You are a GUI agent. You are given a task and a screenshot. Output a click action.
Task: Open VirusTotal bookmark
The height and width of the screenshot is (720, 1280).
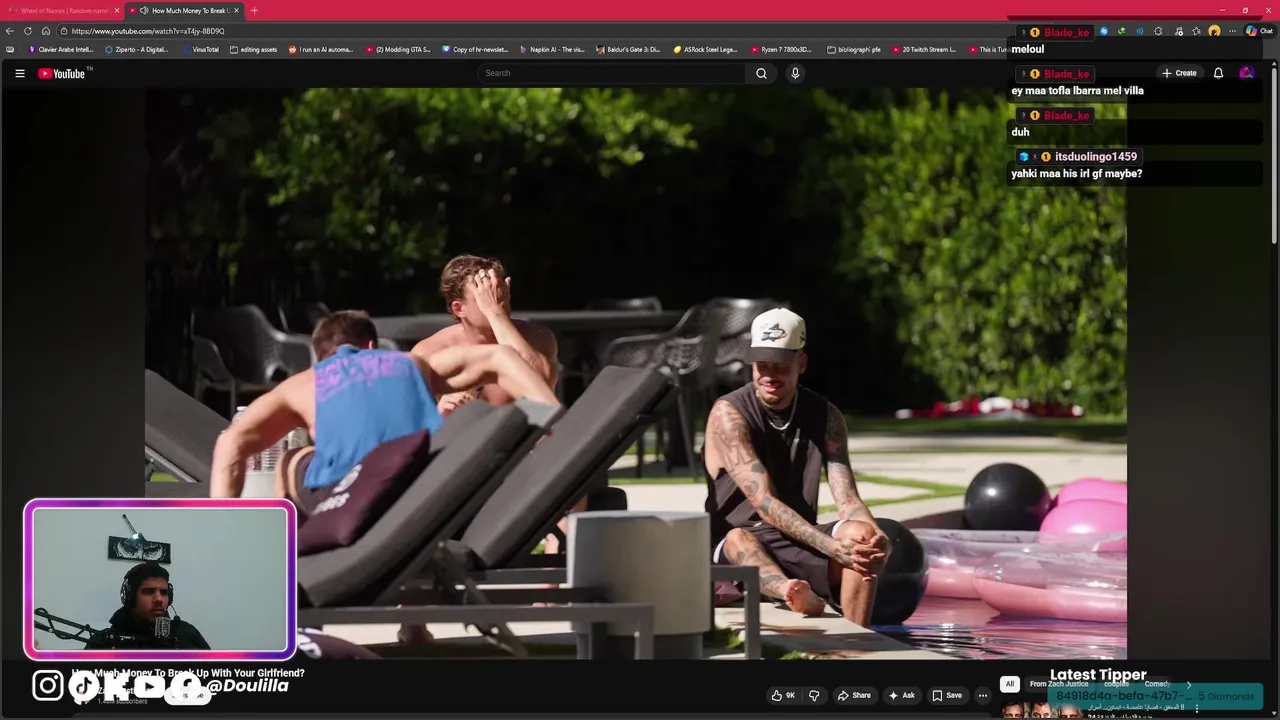tap(200, 49)
